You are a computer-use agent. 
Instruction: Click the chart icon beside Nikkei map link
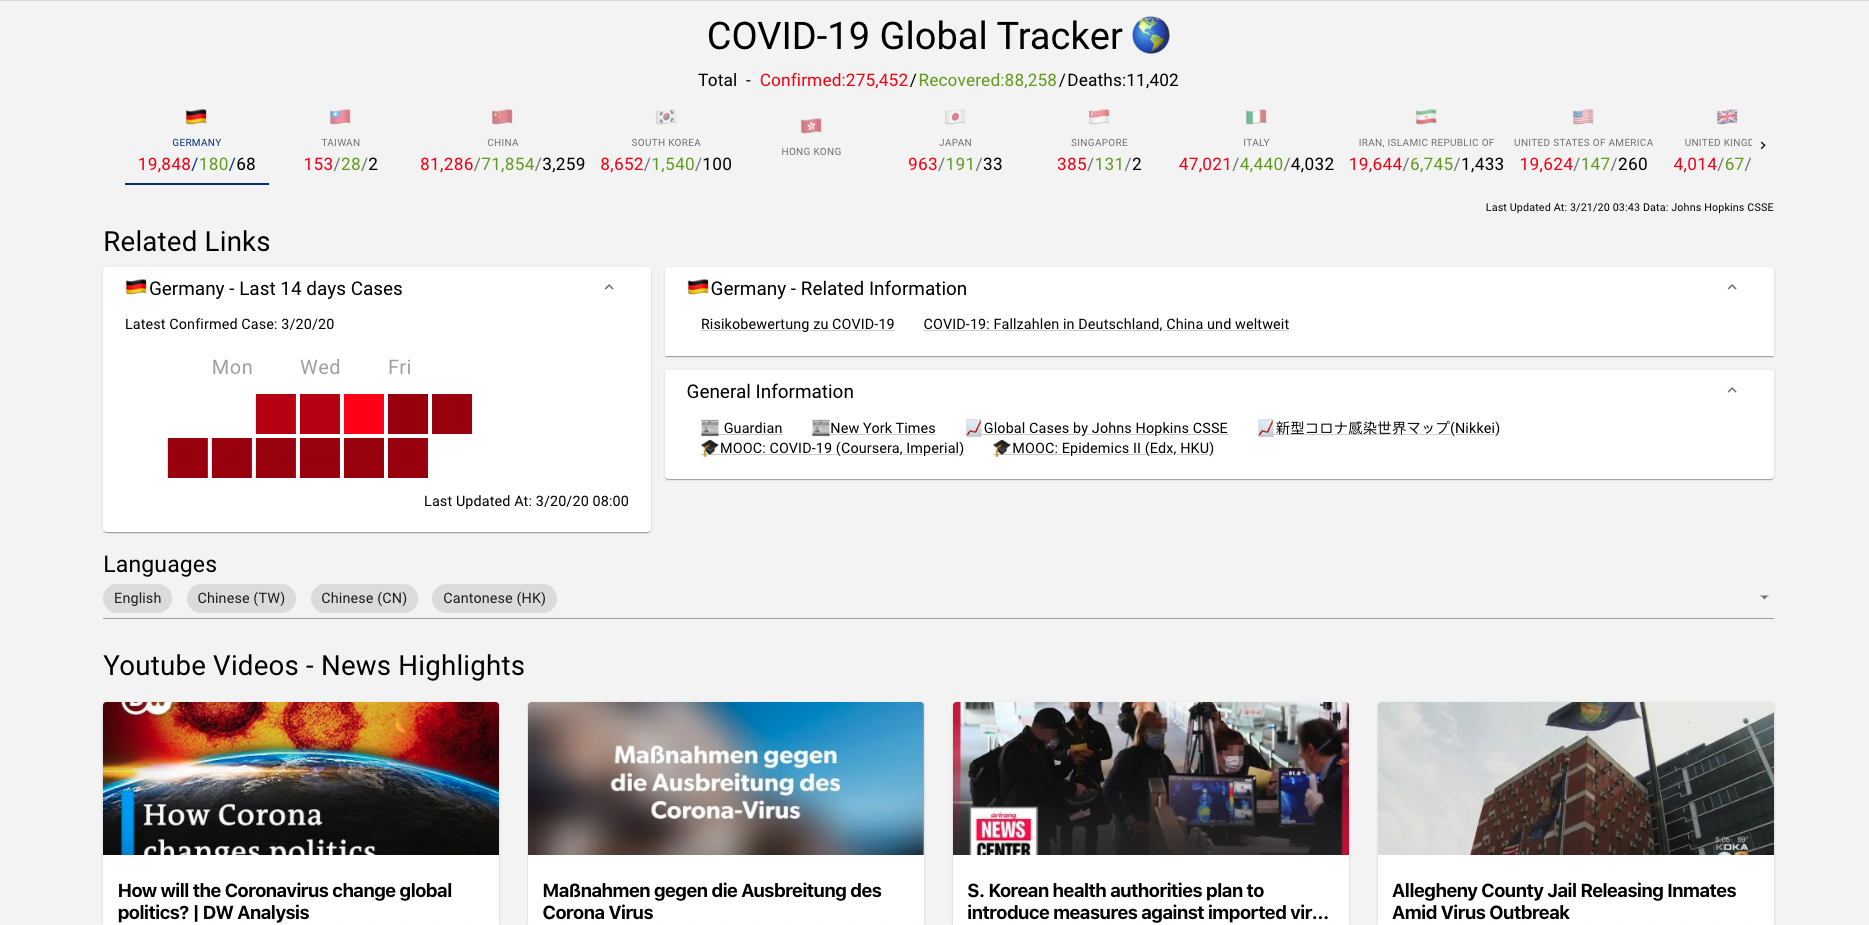point(1266,428)
